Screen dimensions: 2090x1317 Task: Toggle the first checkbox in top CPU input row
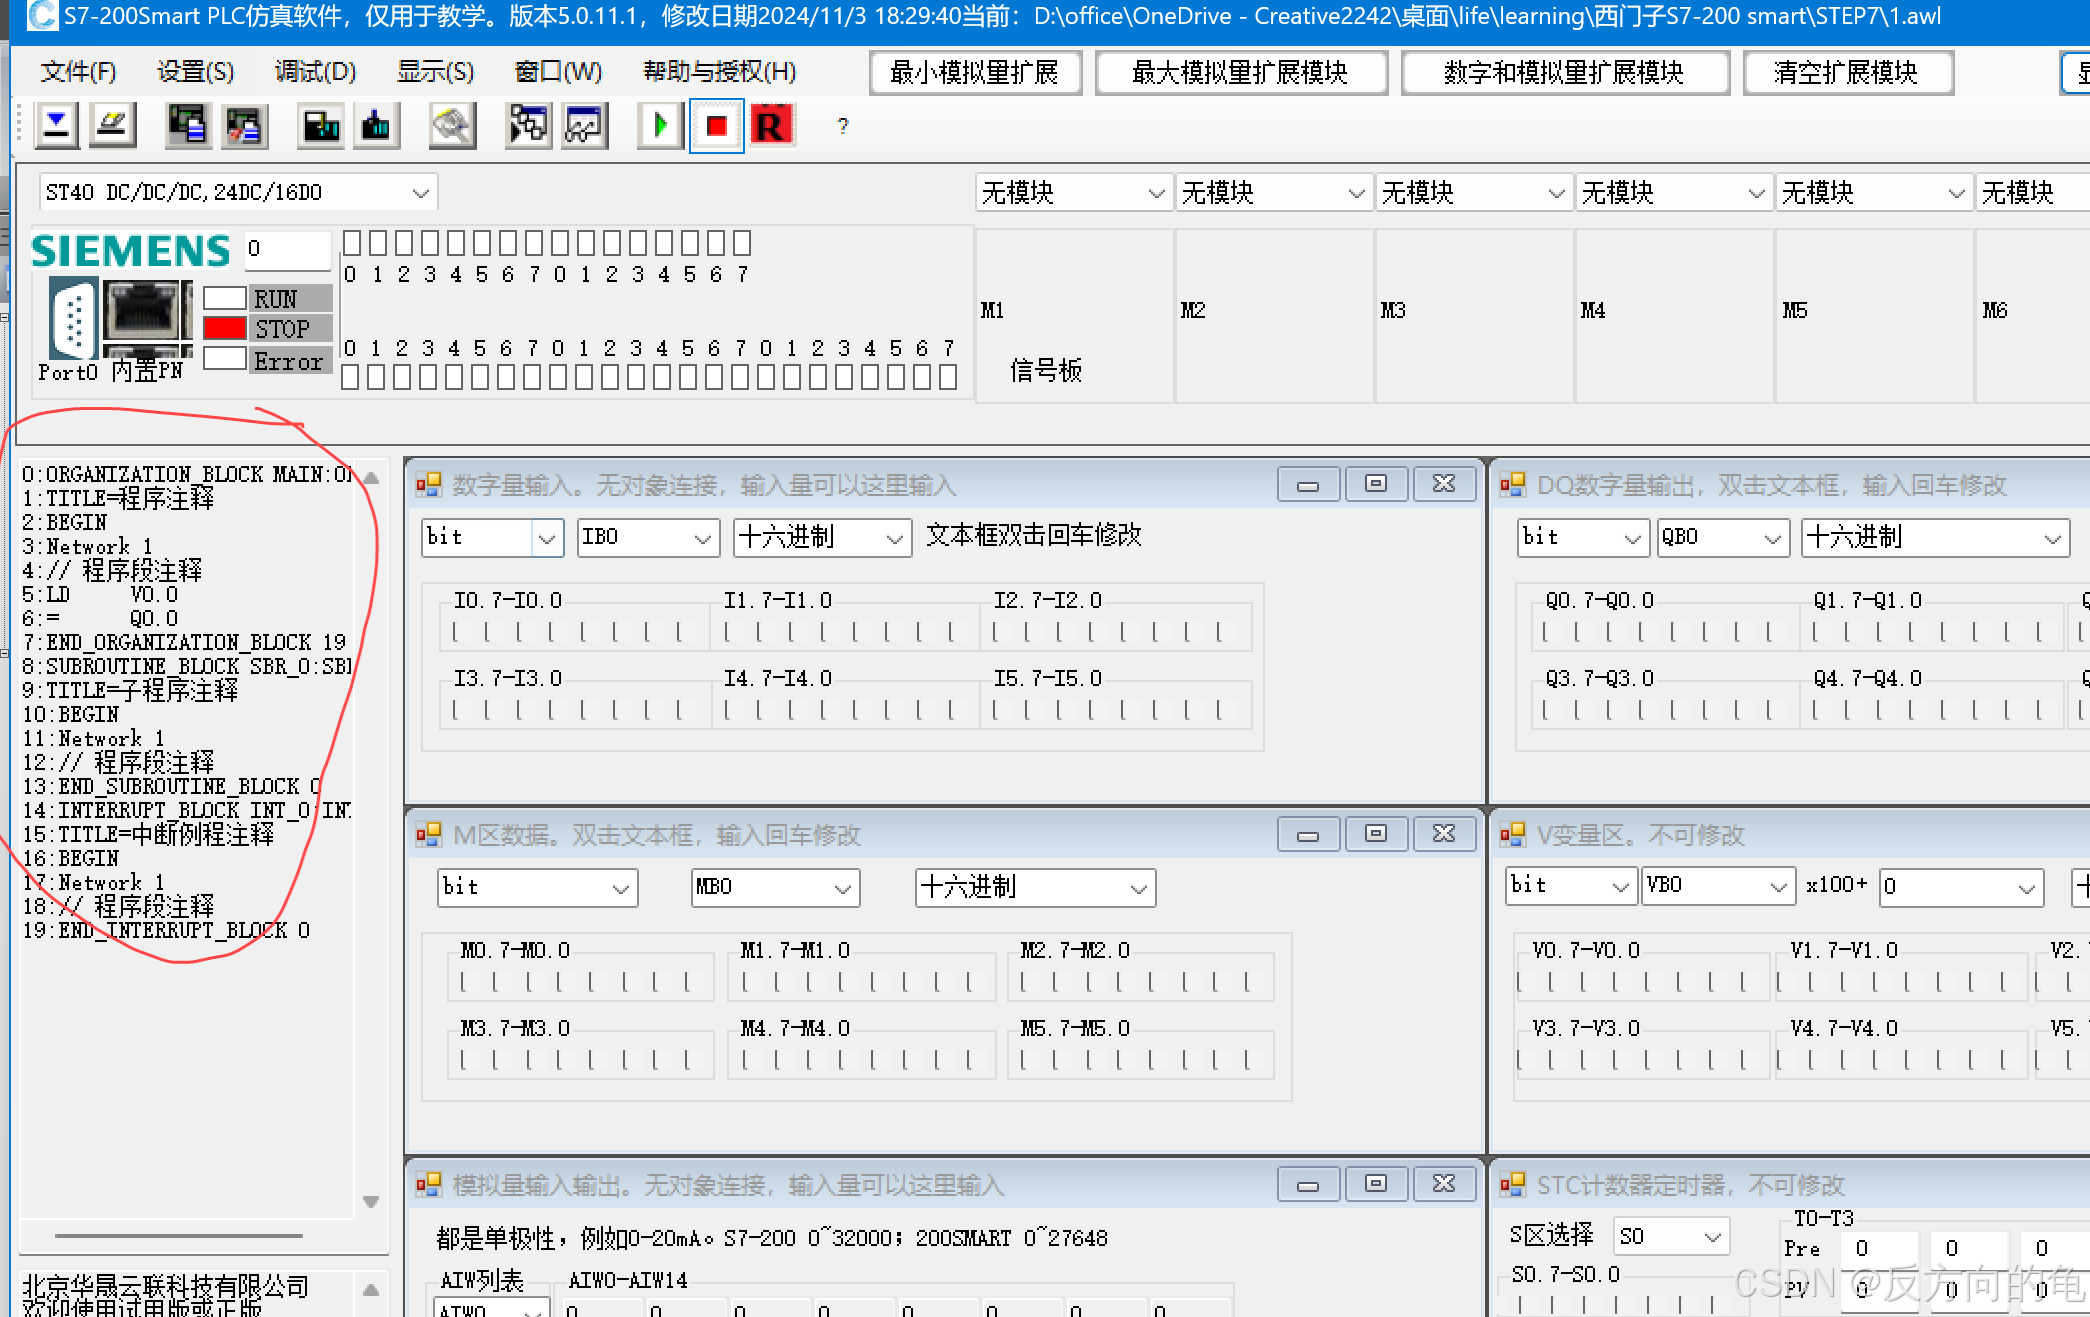(352, 243)
